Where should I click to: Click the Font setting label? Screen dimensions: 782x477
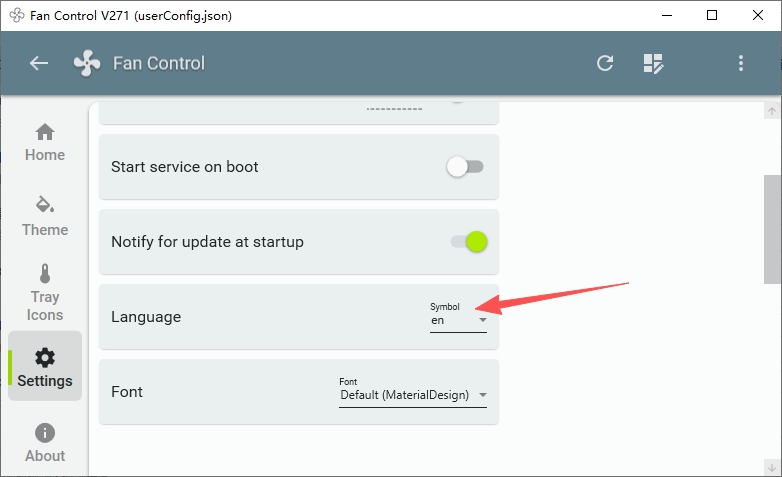[x=127, y=392]
